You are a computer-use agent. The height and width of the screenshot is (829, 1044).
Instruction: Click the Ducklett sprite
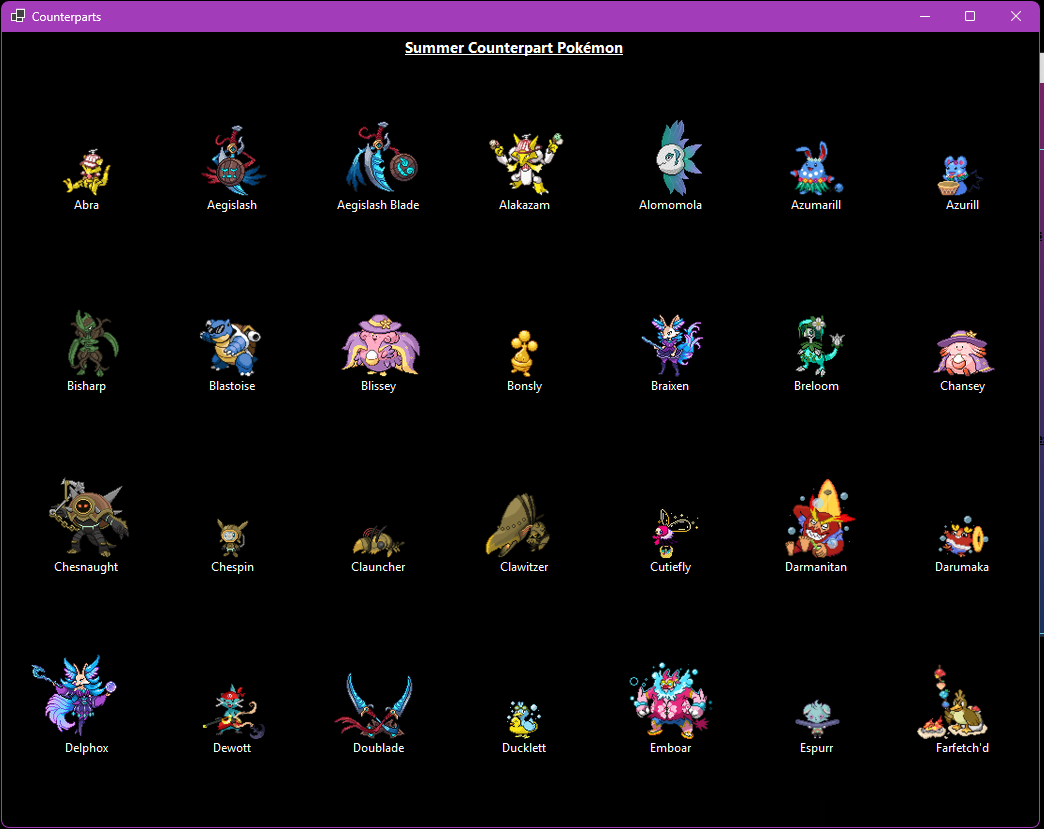tap(524, 719)
